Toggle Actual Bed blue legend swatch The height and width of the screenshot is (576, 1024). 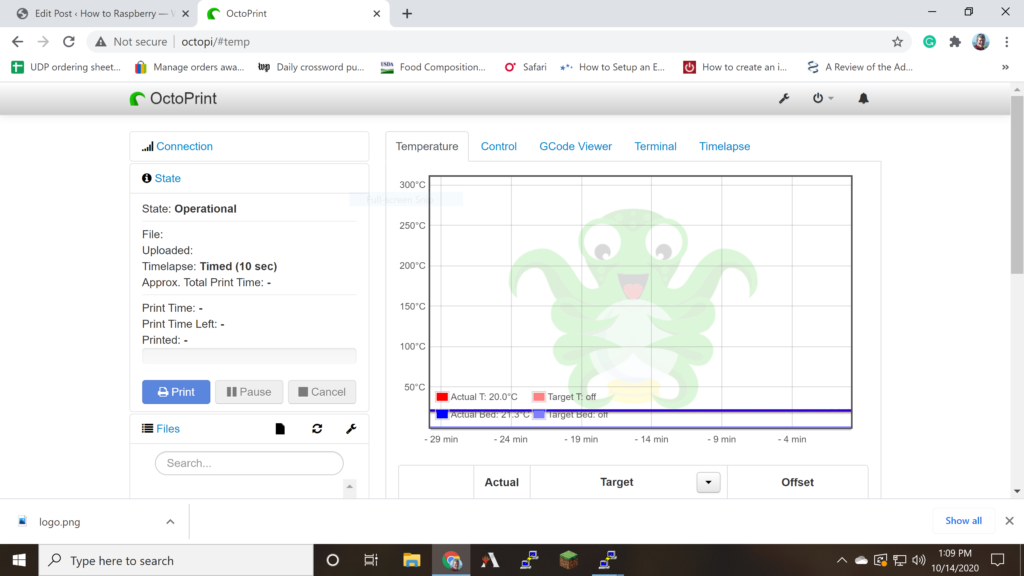pos(442,415)
